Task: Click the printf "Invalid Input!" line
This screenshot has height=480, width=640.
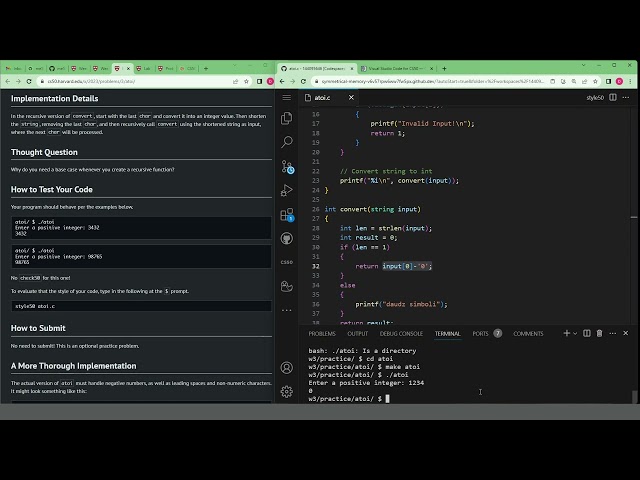Action: 422,123
